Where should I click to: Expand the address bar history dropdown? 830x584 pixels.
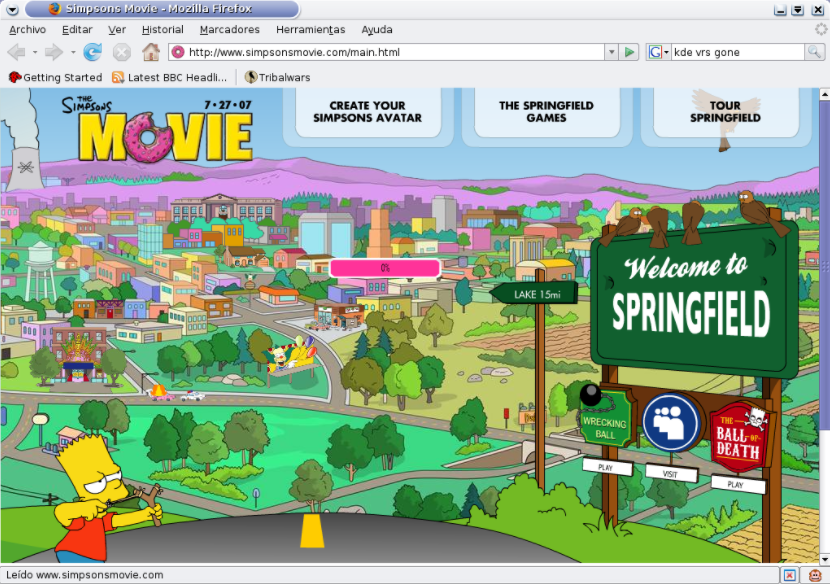click(x=611, y=52)
